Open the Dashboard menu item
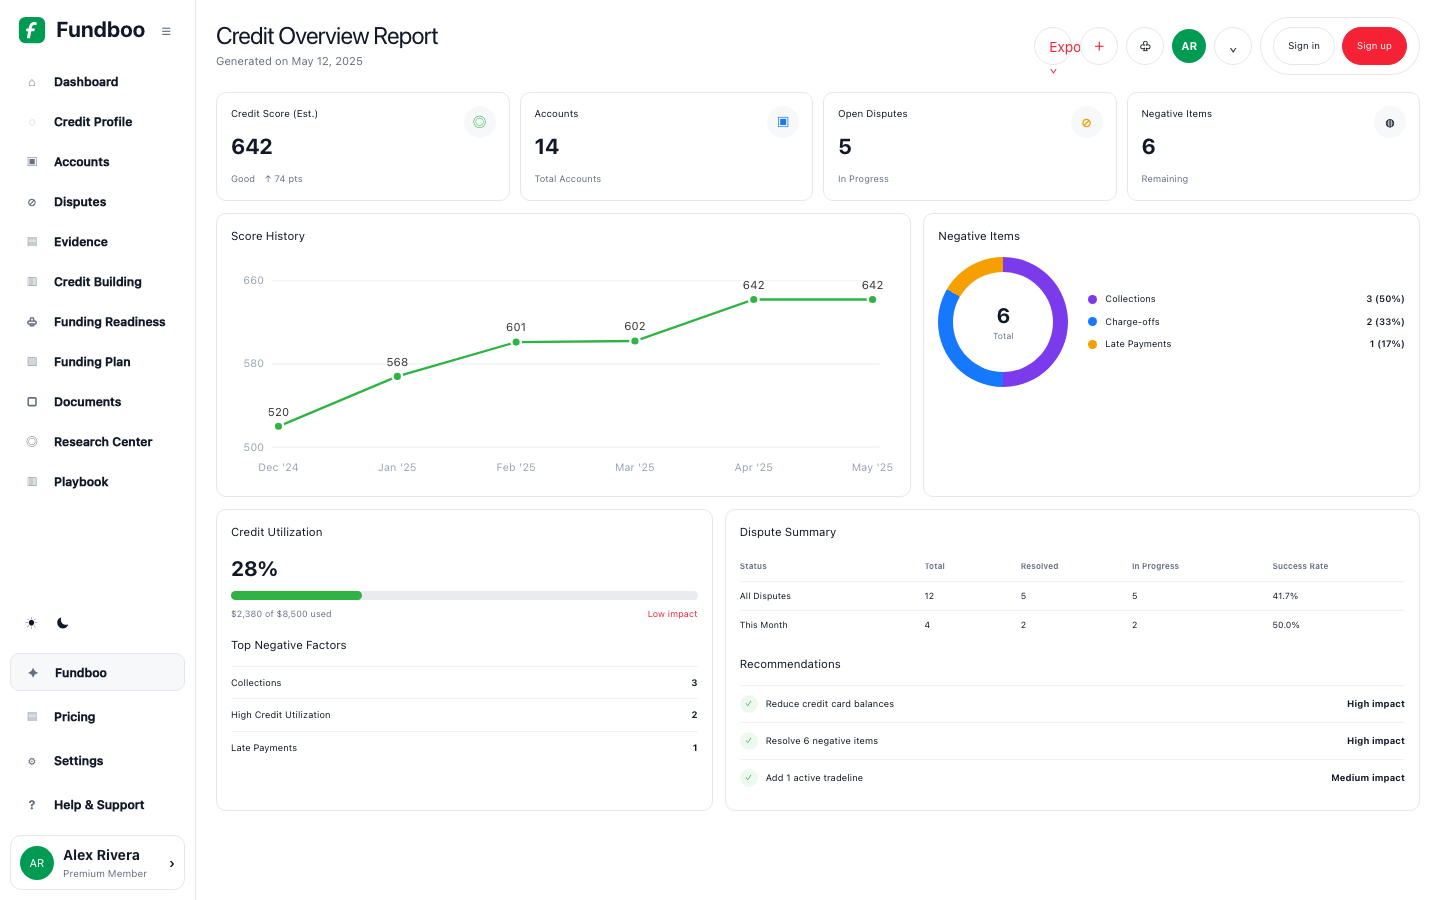1440x900 pixels. tap(98, 82)
